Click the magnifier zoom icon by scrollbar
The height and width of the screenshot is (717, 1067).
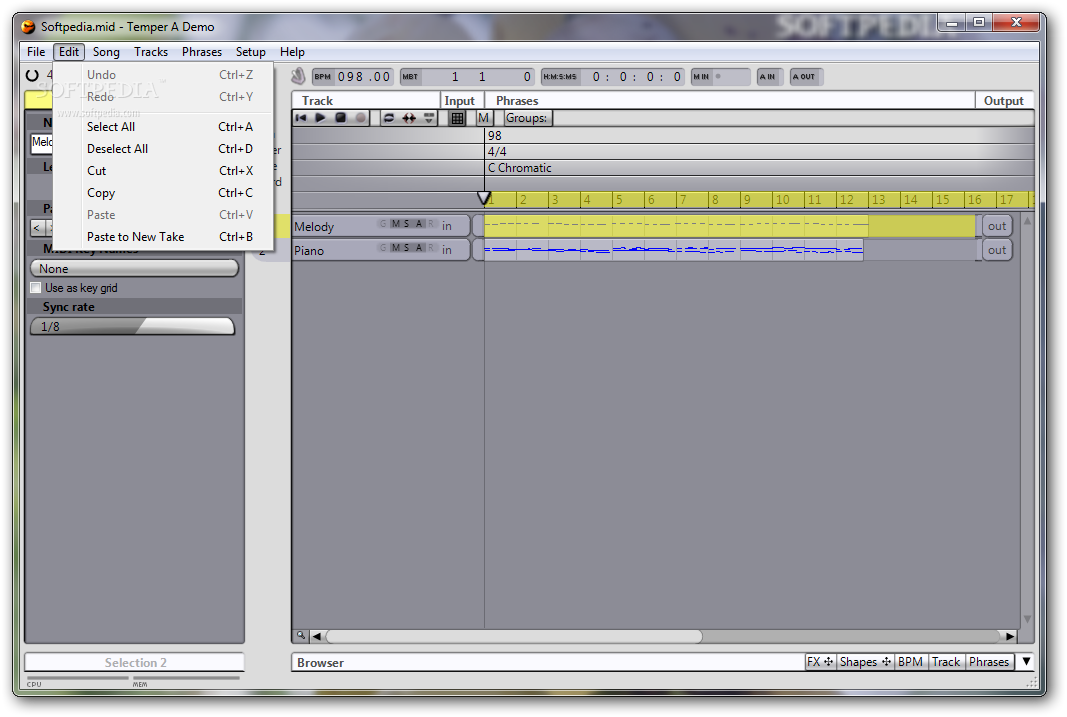click(x=300, y=635)
